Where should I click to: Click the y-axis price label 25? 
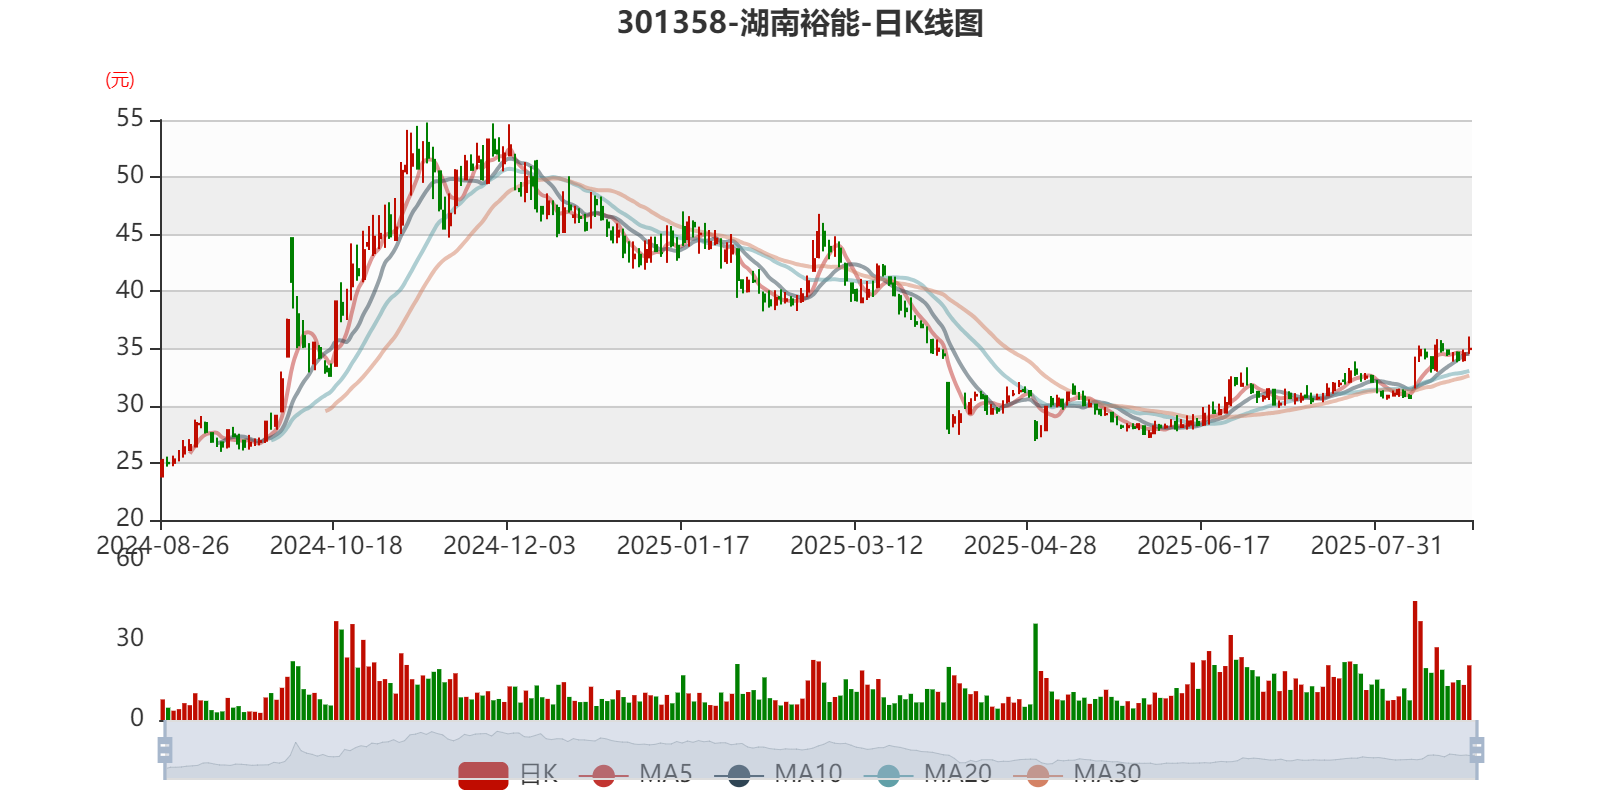click(130, 462)
